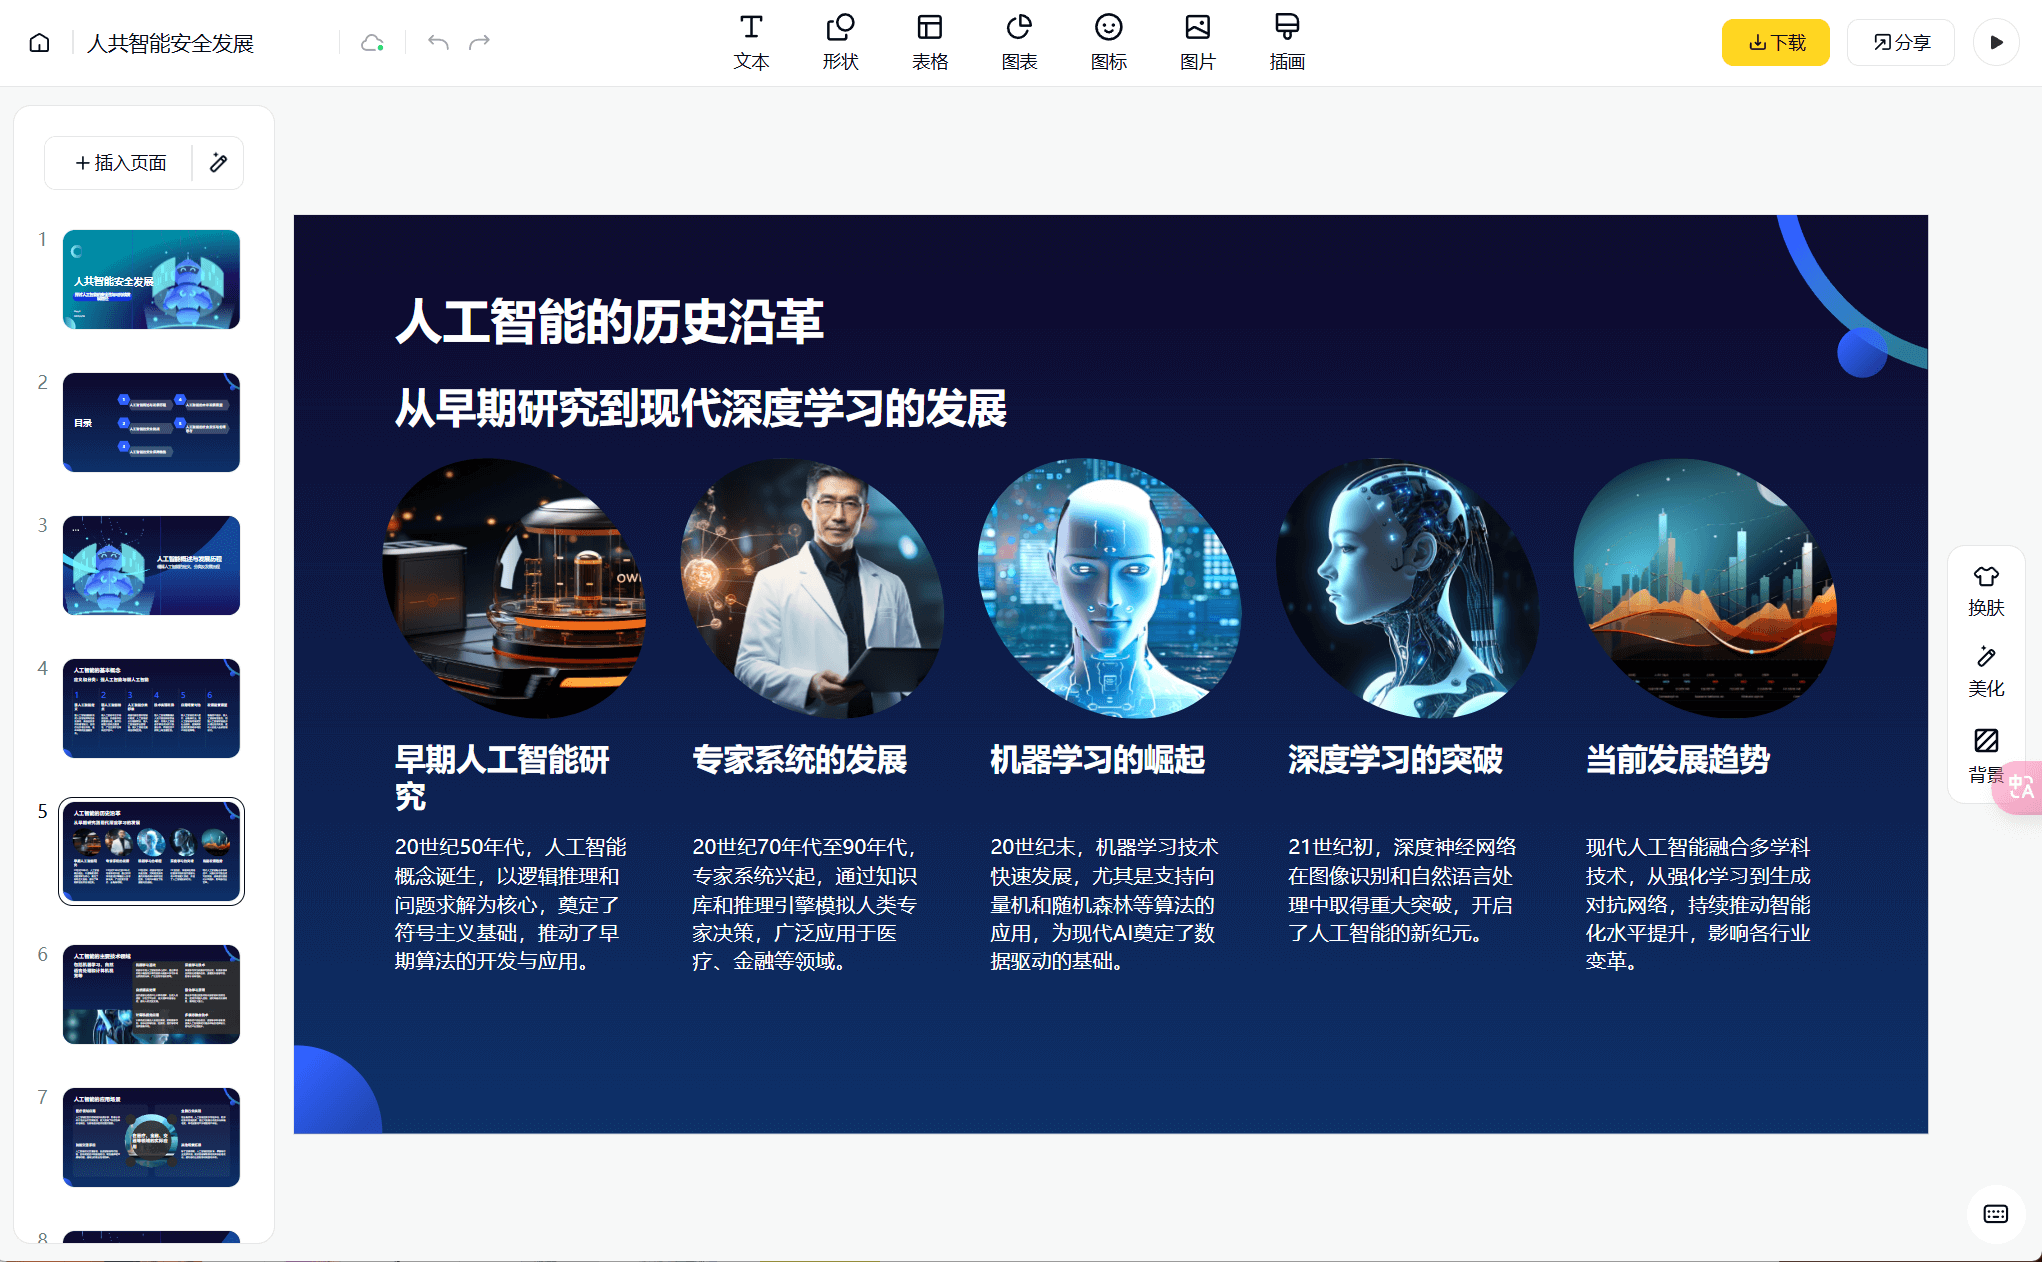Screen dimensions: 2042x1262
Task: Open the 形状 shapes tool
Action: tap(840, 42)
